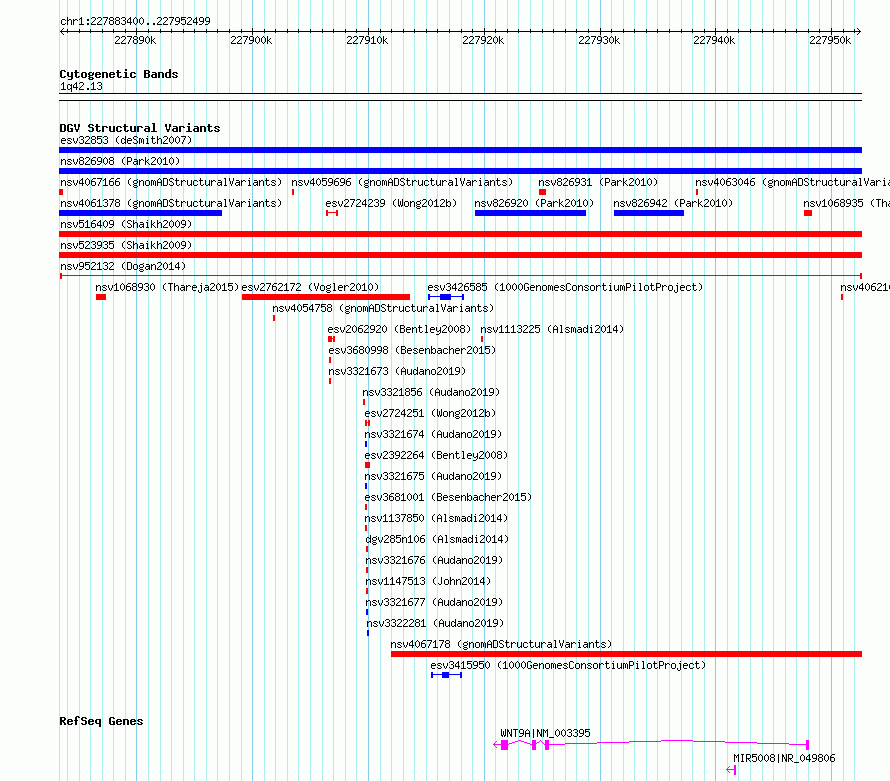The image size is (890, 781).
Task: Click the esv2724251 (Wong2012b) label
Action: [x=430, y=413]
